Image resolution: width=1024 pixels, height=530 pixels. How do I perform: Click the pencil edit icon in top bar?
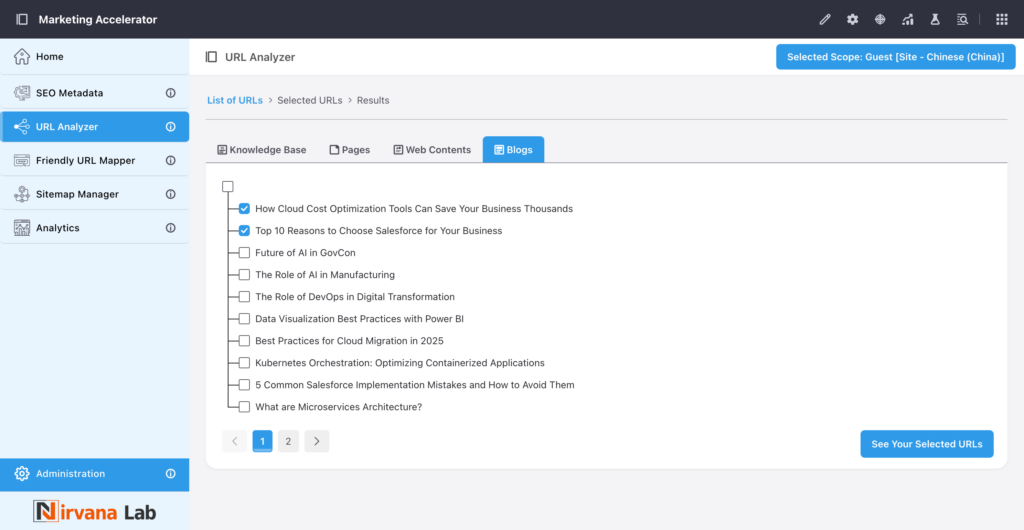pyautogui.click(x=825, y=19)
